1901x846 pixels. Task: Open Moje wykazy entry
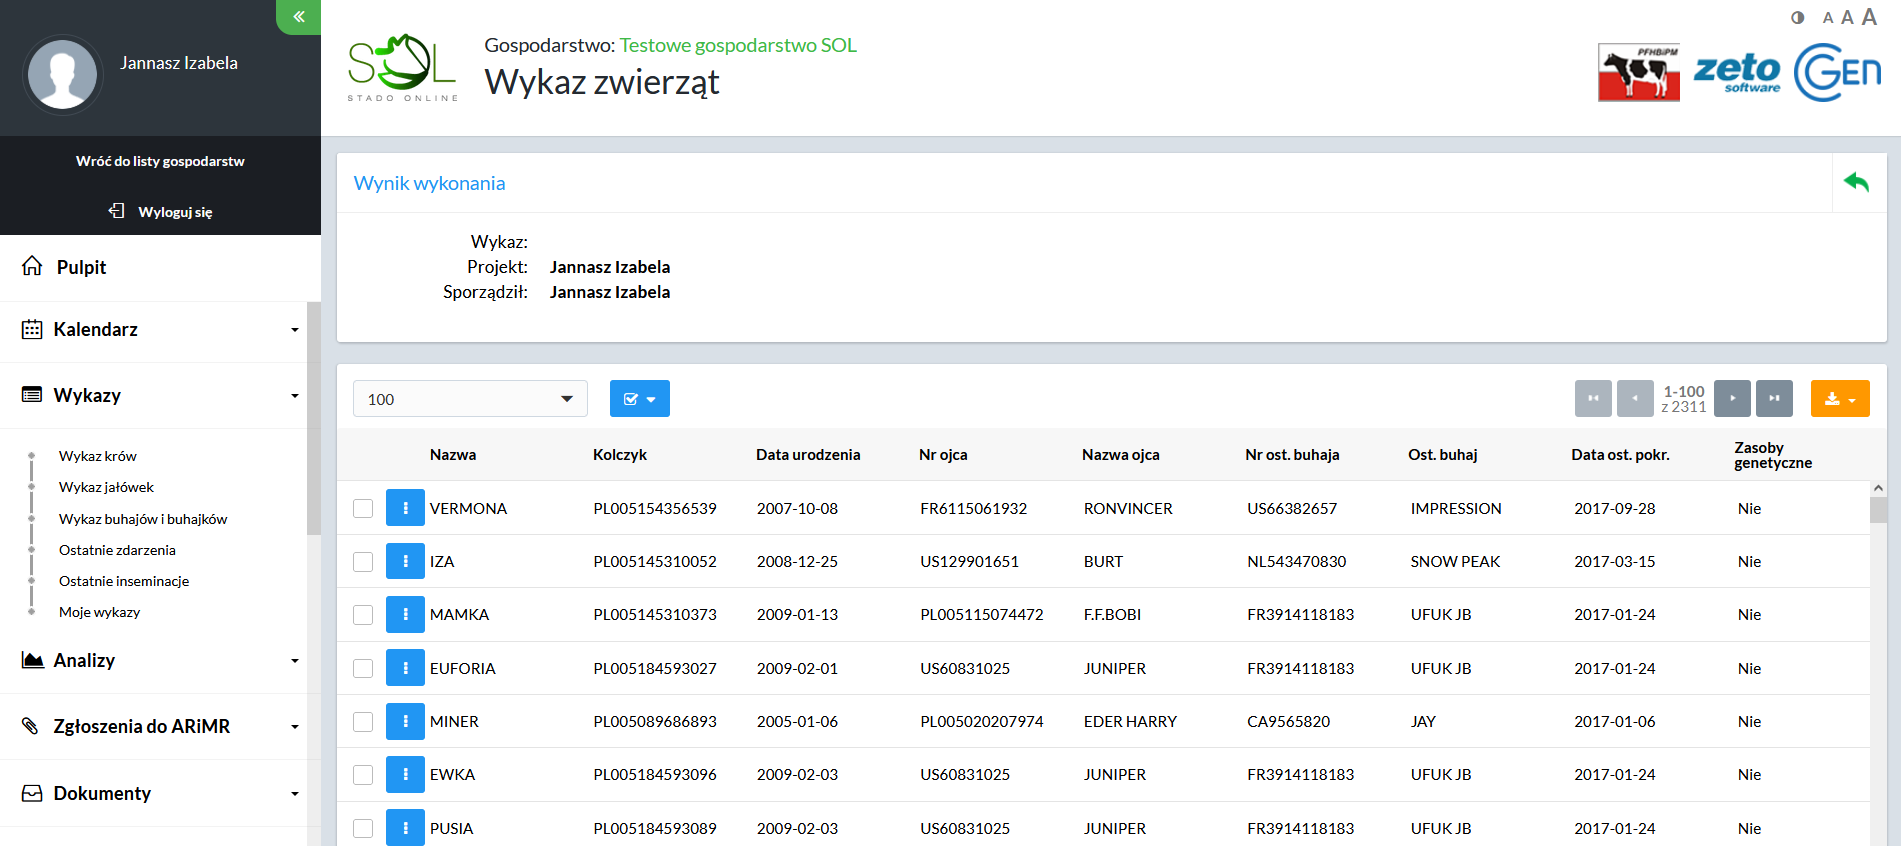coord(100,612)
